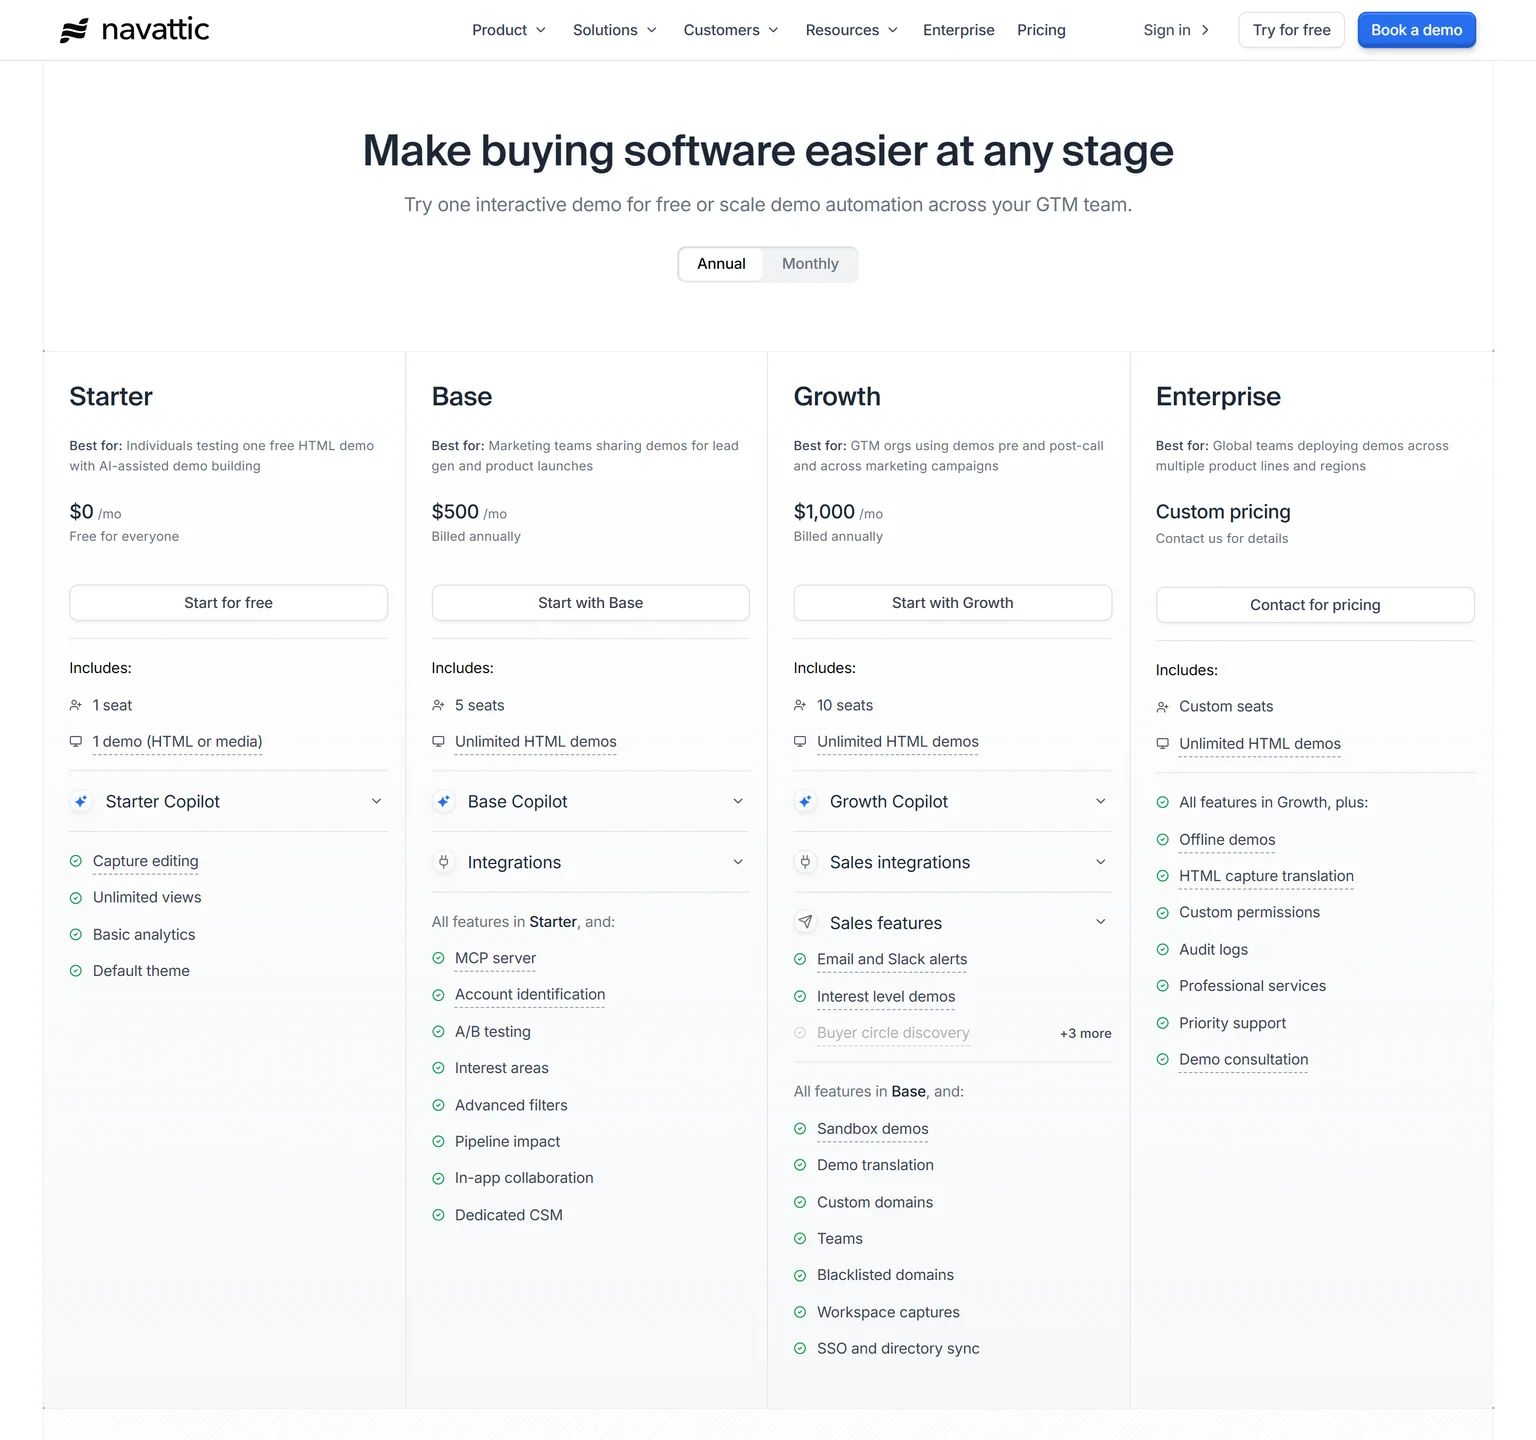Click the Start with Base button
This screenshot has height=1440, width=1536.
pos(590,603)
